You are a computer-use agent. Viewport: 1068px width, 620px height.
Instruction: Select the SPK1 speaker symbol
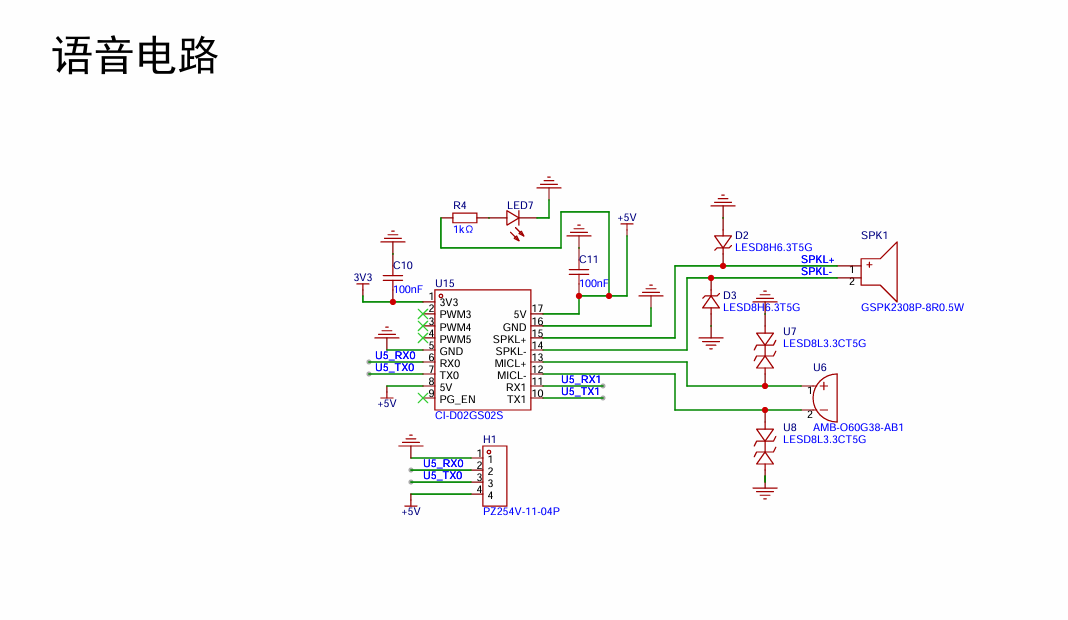coord(879,271)
